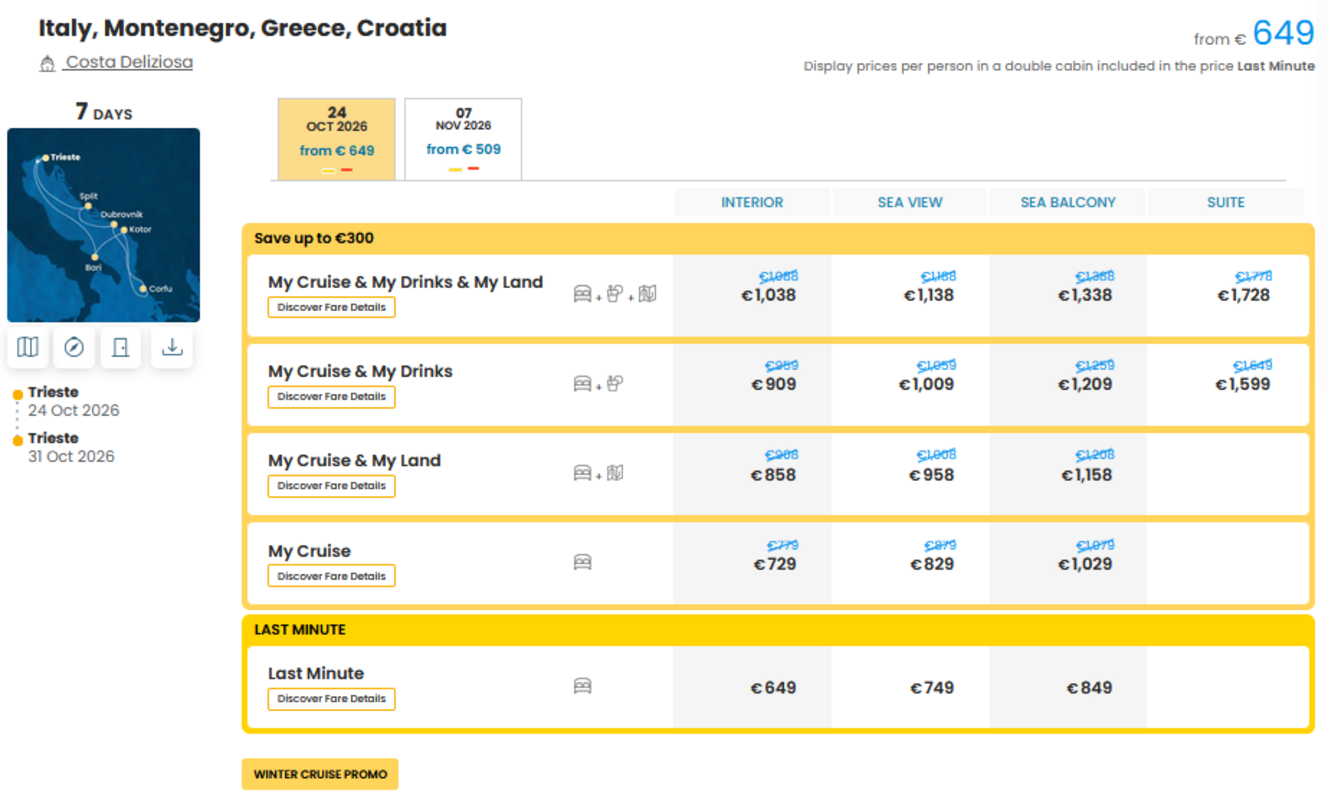Select Last Minute Interior price €649

pyautogui.click(x=773, y=688)
